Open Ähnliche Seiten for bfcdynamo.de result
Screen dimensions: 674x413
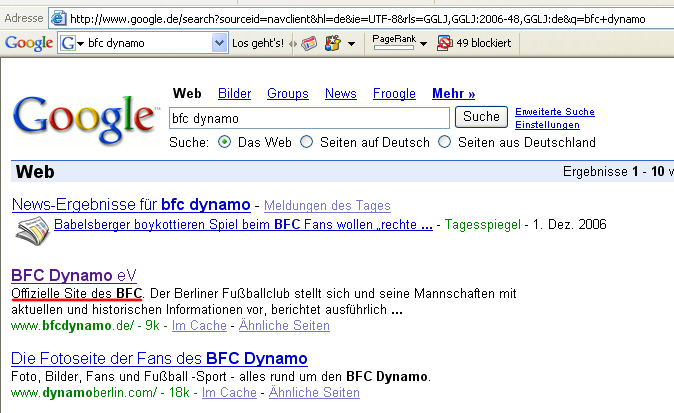pyautogui.click(x=284, y=326)
